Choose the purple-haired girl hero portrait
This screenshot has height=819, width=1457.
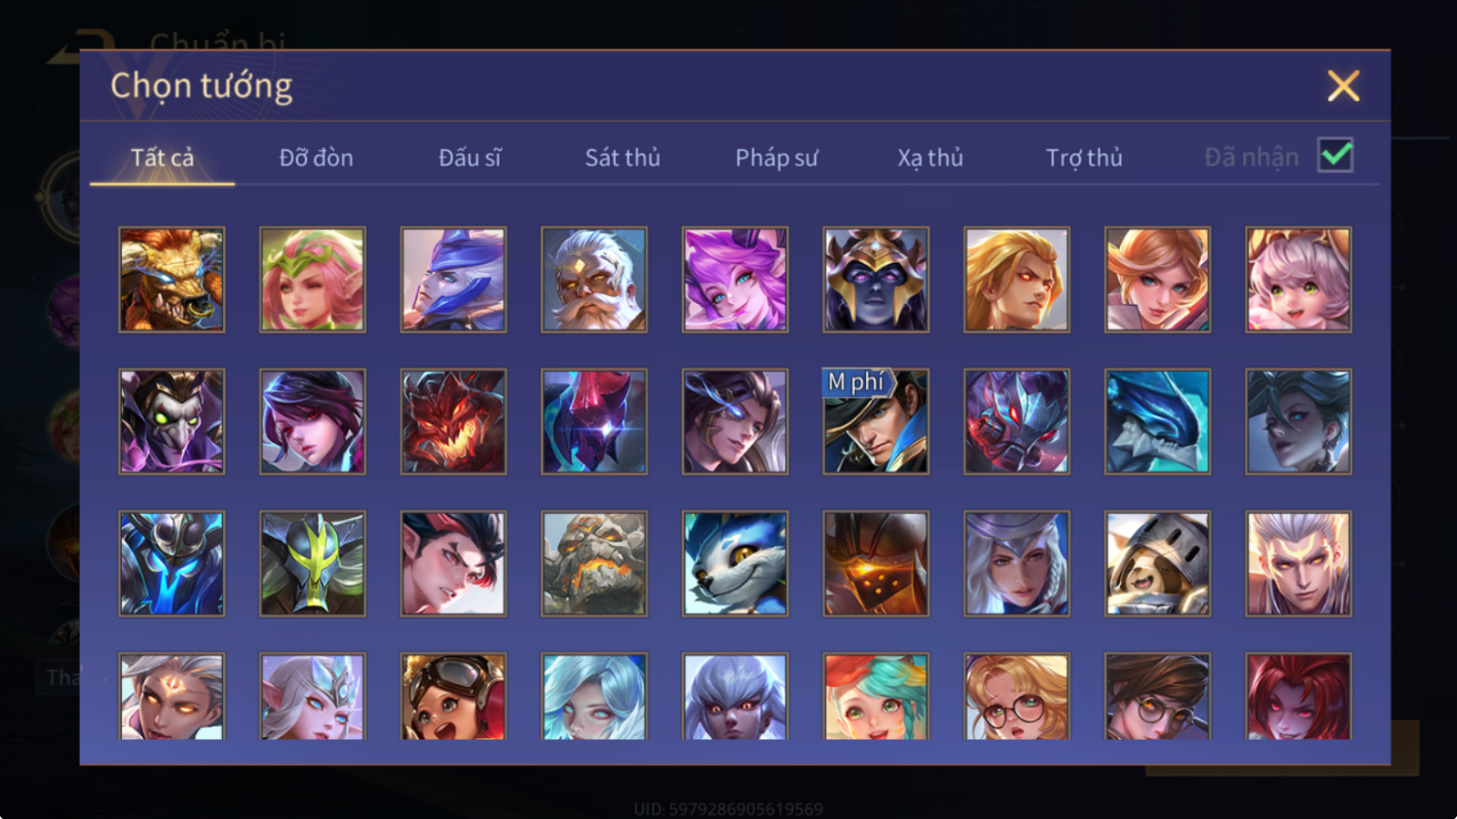(x=735, y=279)
